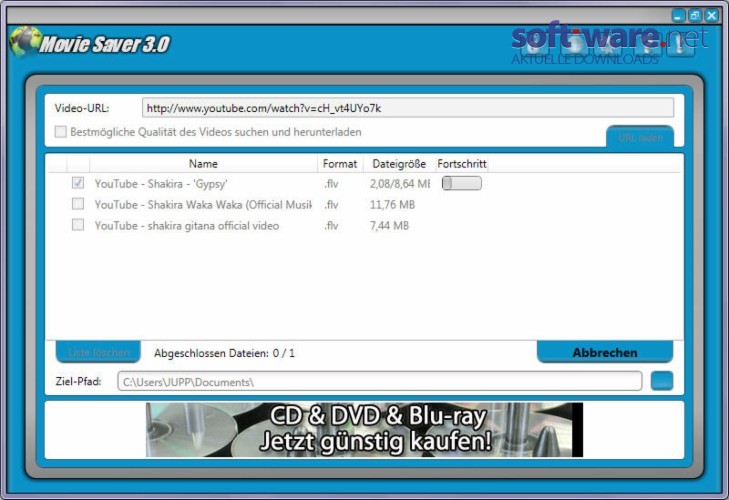Image resolution: width=729 pixels, height=500 pixels.
Task: Click the Liste löschen button
Action: point(98,352)
